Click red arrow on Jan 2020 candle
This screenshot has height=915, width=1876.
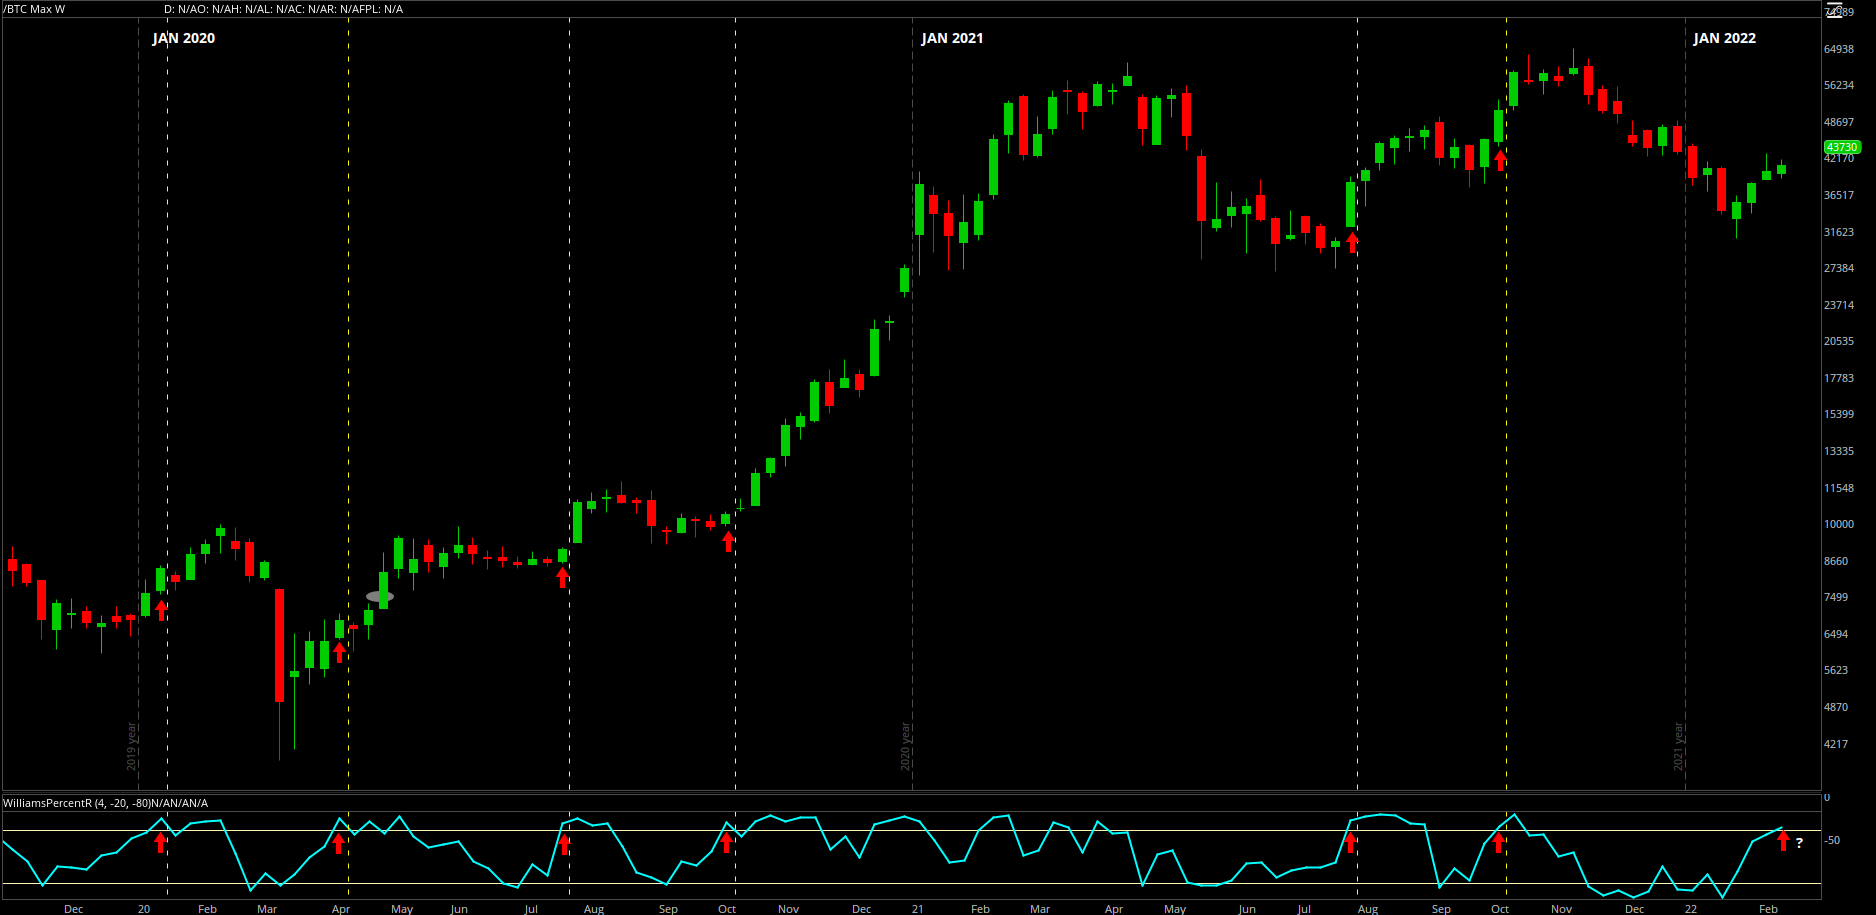pyautogui.click(x=161, y=610)
